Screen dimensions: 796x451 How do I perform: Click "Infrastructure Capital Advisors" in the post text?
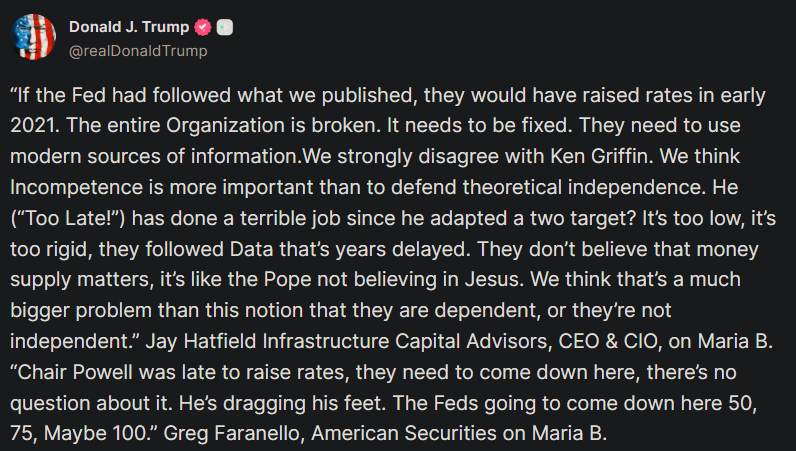[408, 341]
